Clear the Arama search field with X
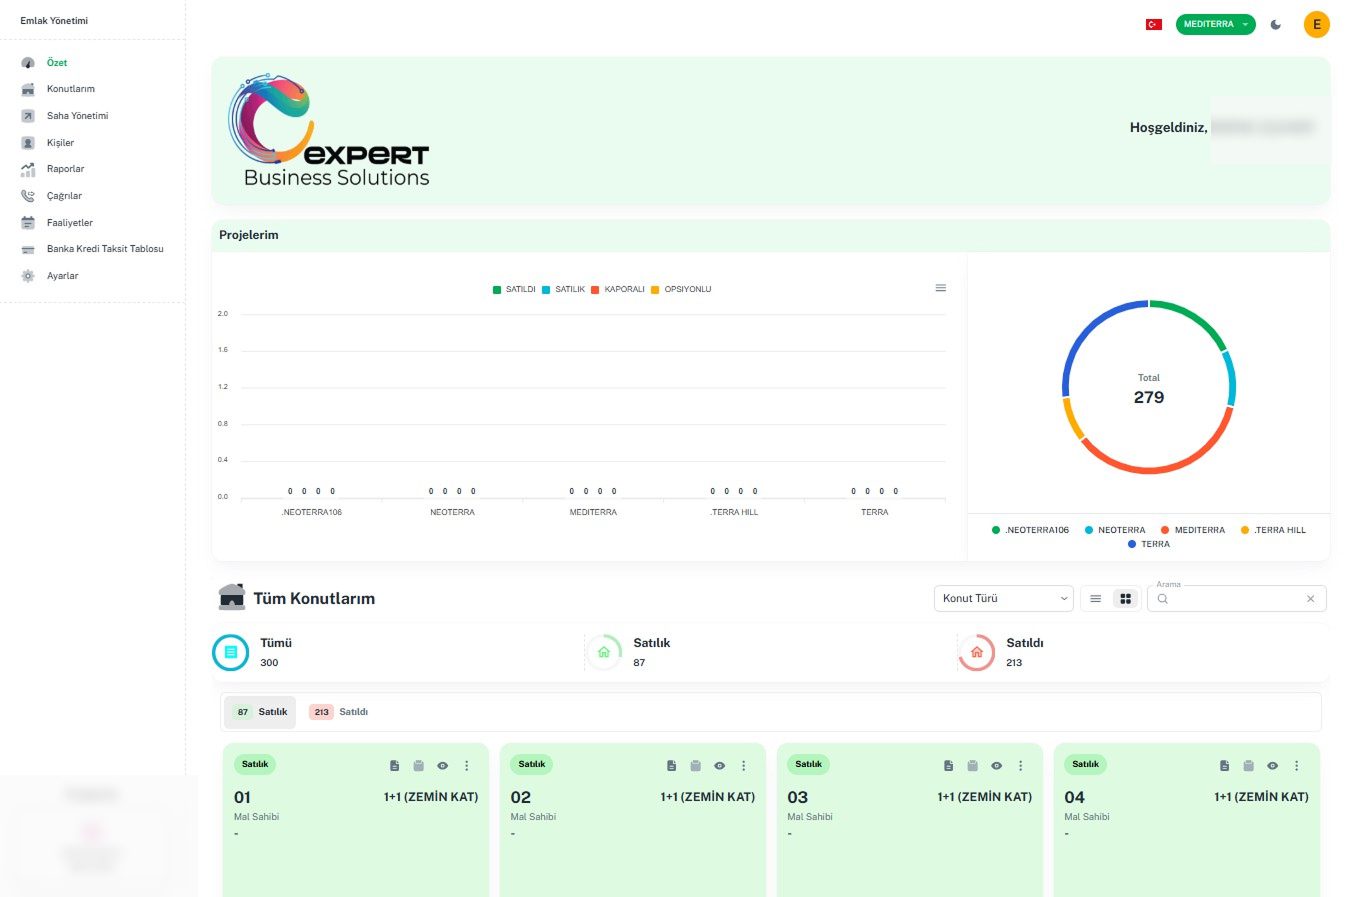The width and height of the screenshot is (1357, 897). 1310,599
